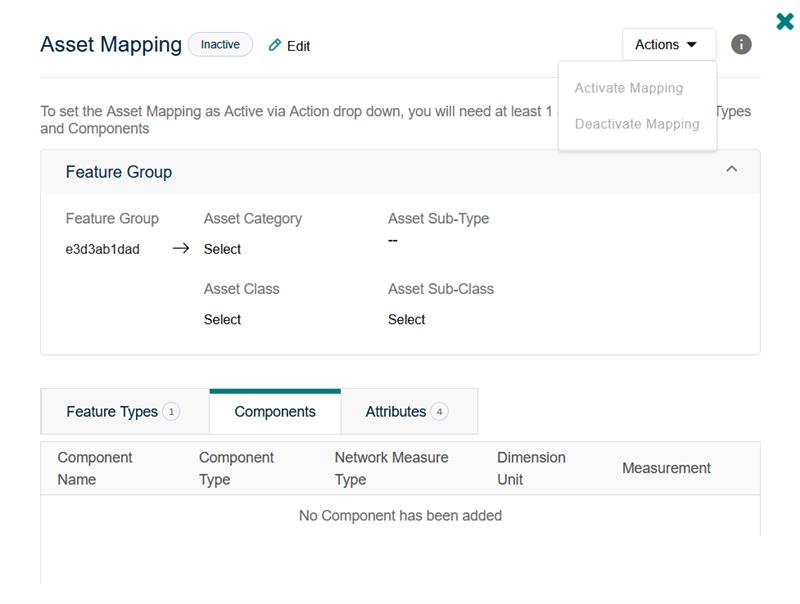This screenshot has height=604, width=800.
Task: Click the Feature Types count badge
Action: tap(171, 412)
